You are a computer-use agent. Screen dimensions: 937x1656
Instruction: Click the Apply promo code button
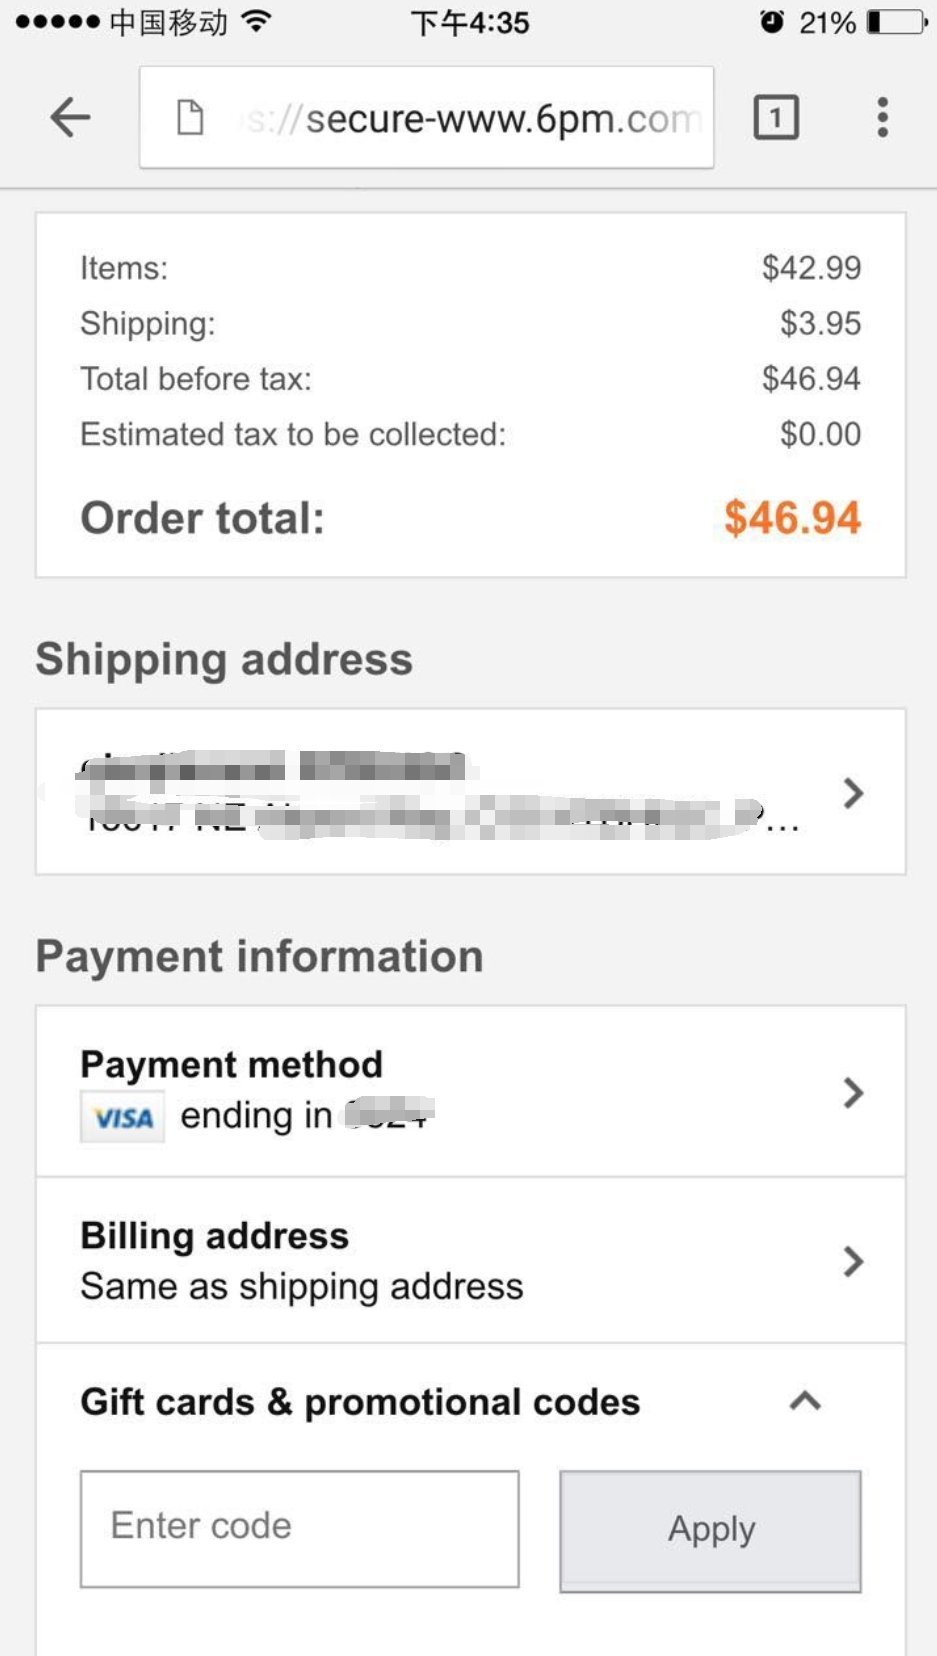click(x=710, y=1530)
